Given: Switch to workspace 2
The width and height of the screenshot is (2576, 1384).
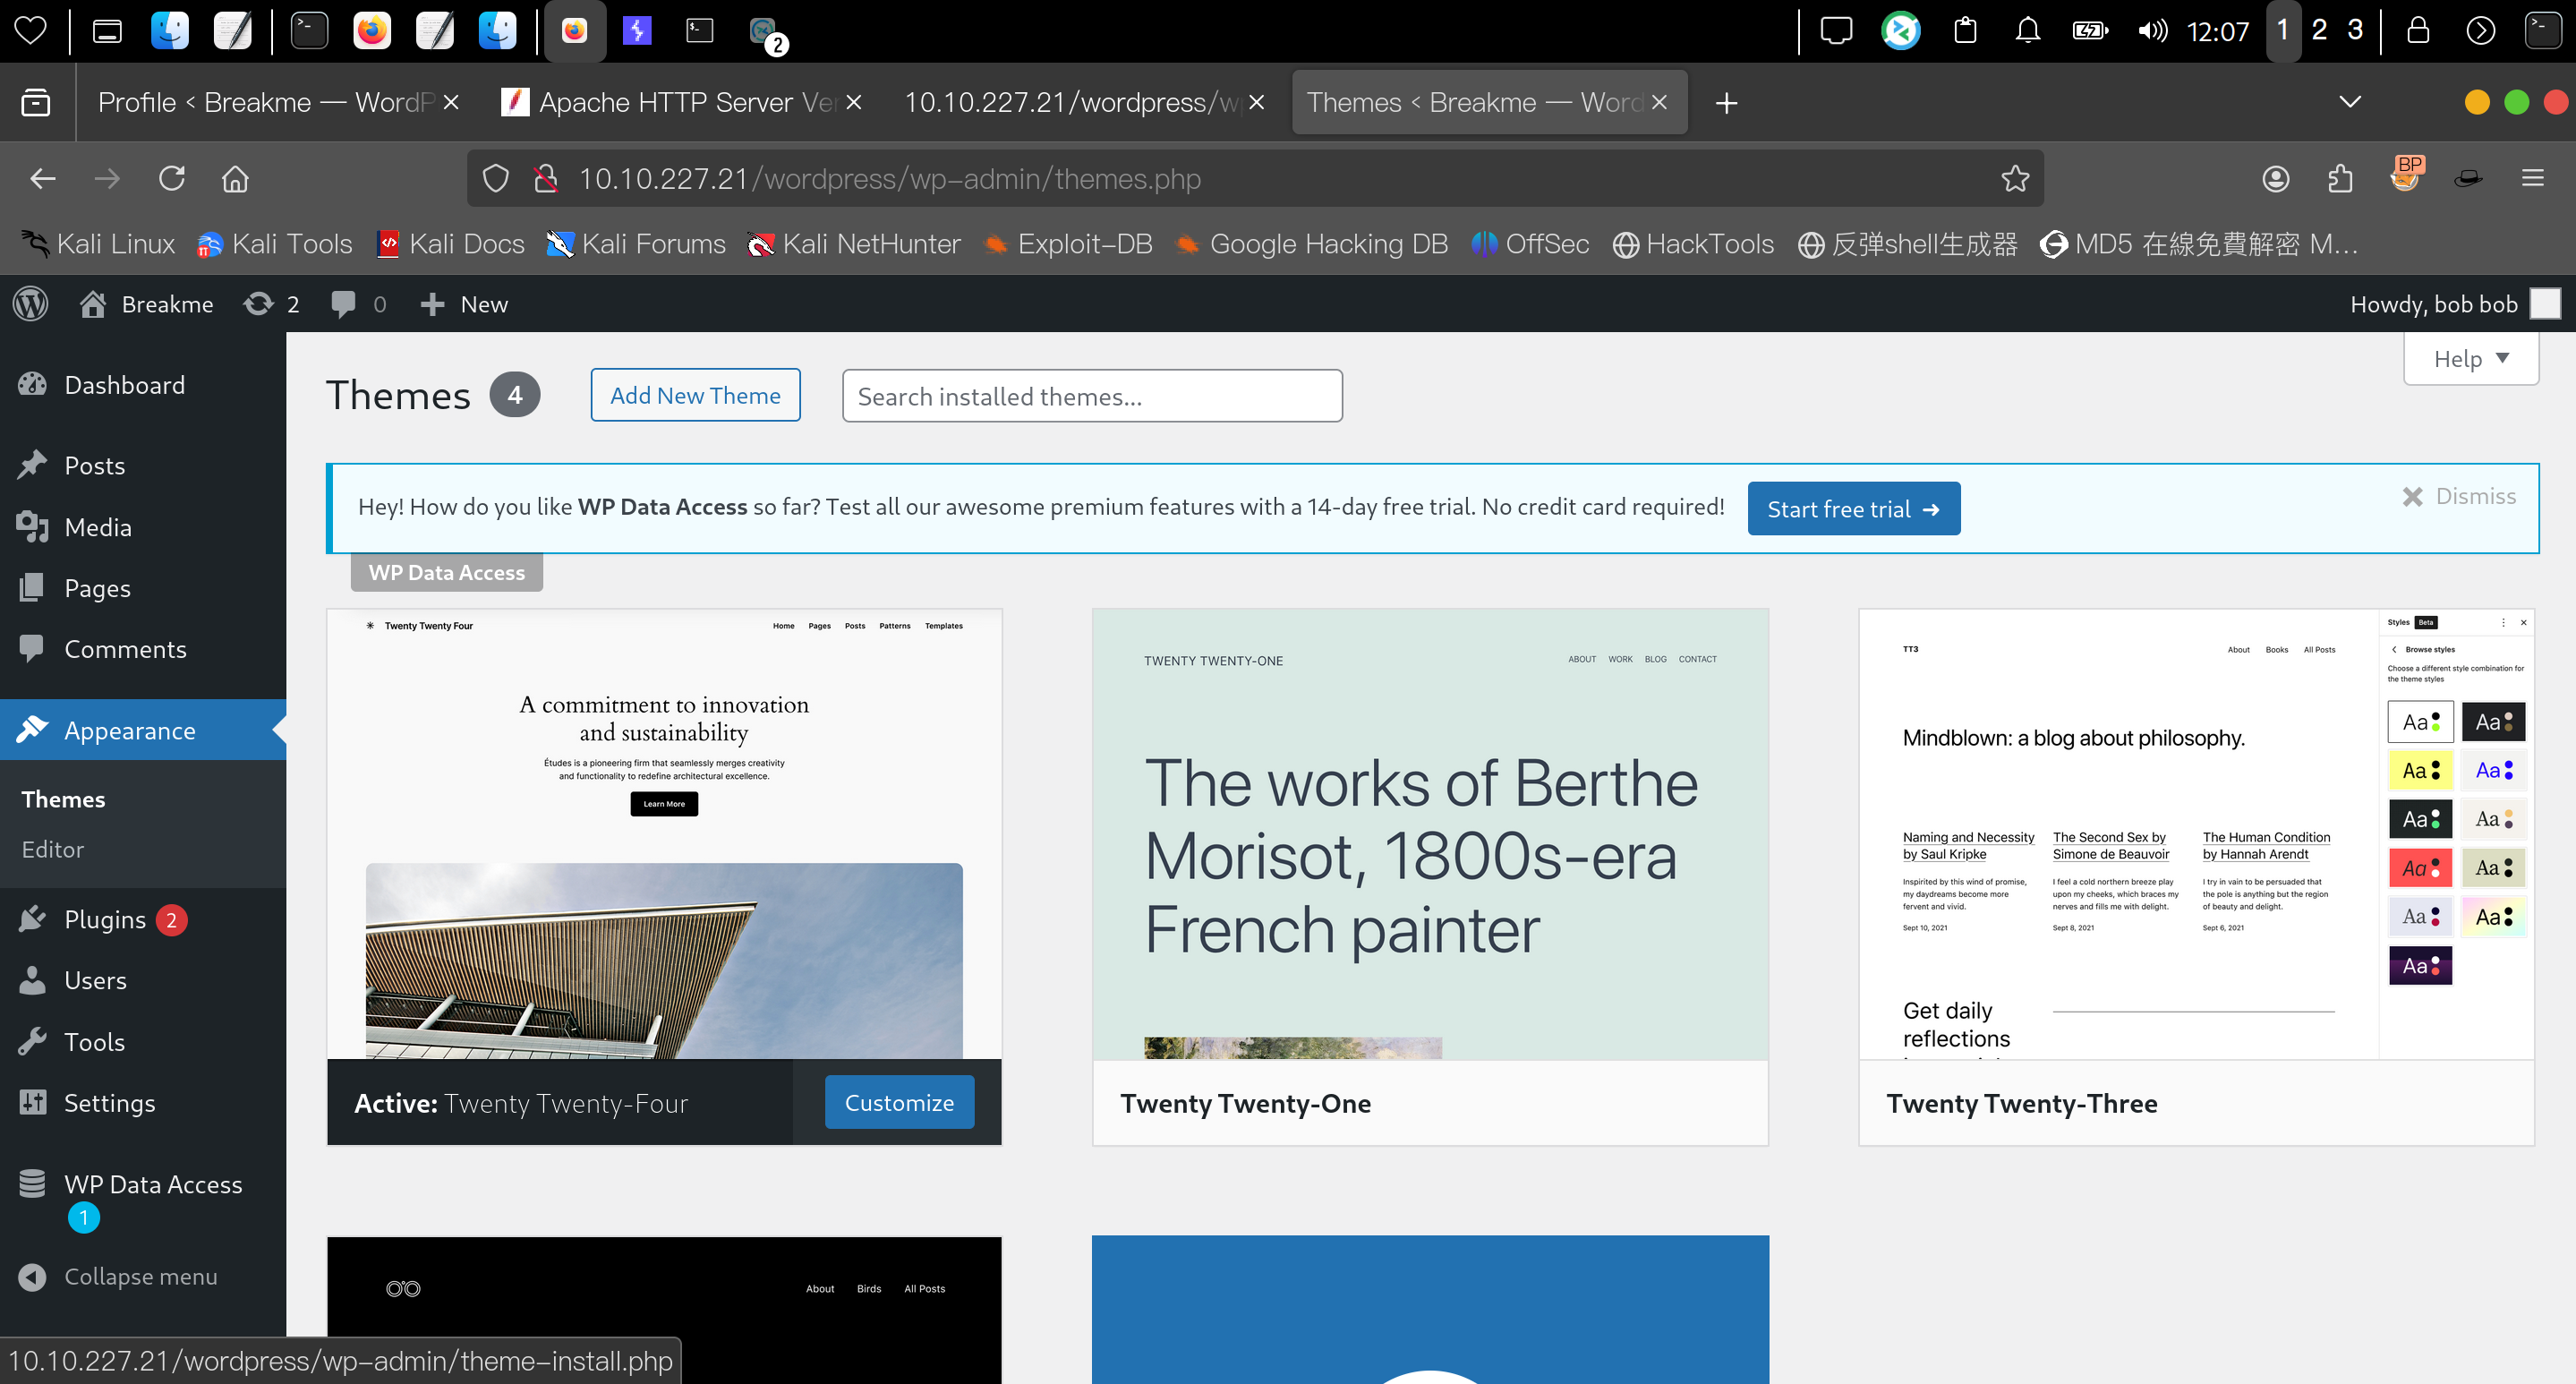Looking at the screenshot, I should pyautogui.click(x=2320, y=30).
